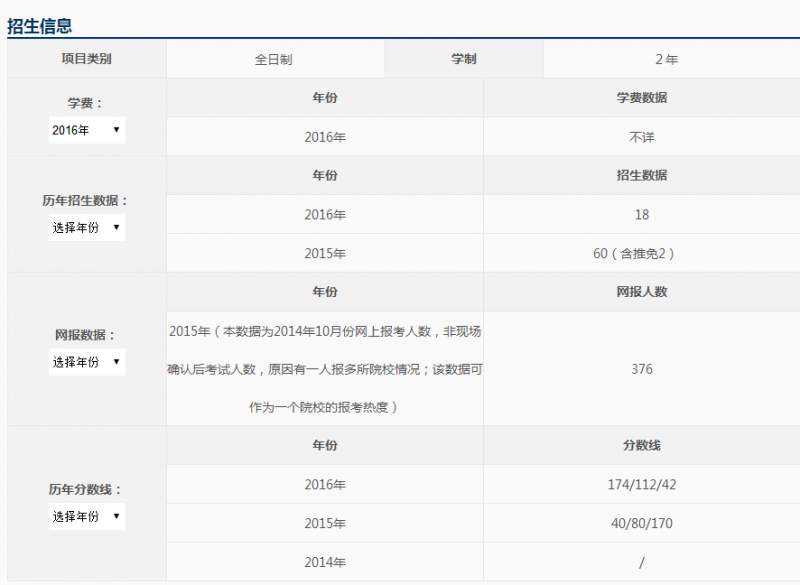Viewport: 800px width, 585px height.
Task: Click the 2年 duration value
Action: (x=666, y=60)
